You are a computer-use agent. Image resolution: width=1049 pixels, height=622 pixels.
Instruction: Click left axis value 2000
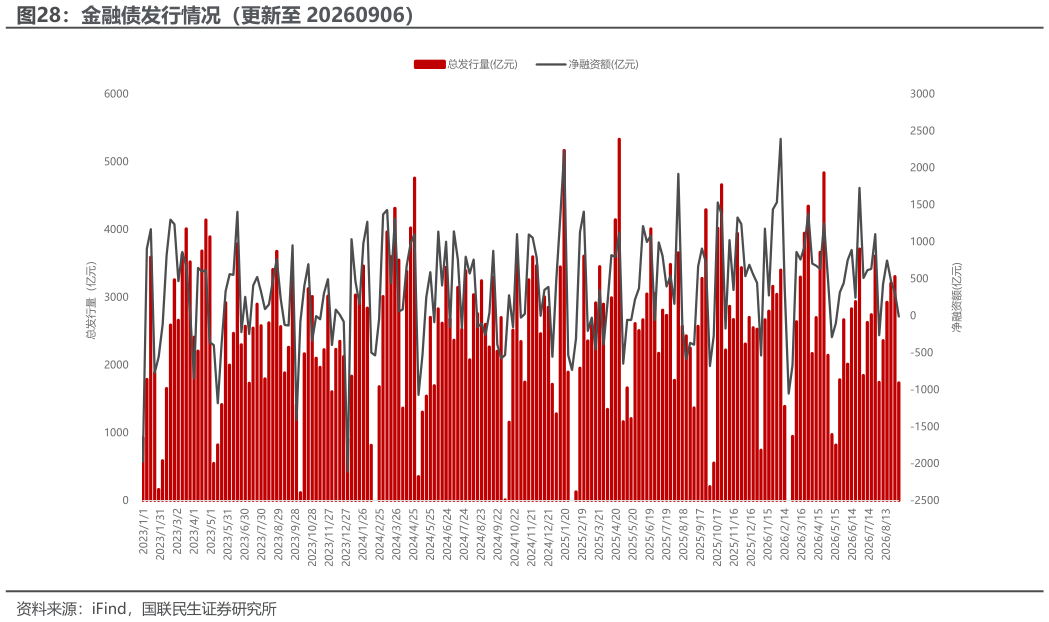click(x=116, y=365)
